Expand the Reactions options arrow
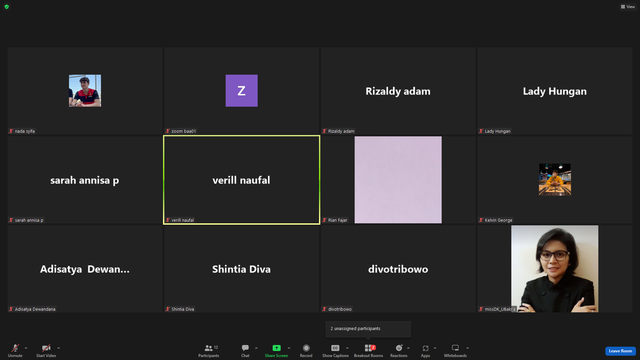Image resolution: width=640 pixels, height=360 pixels. (408, 348)
